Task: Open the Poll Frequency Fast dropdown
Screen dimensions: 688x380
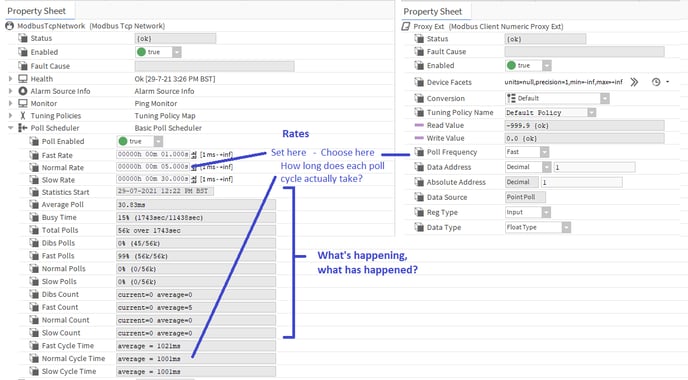Action: [545, 152]
